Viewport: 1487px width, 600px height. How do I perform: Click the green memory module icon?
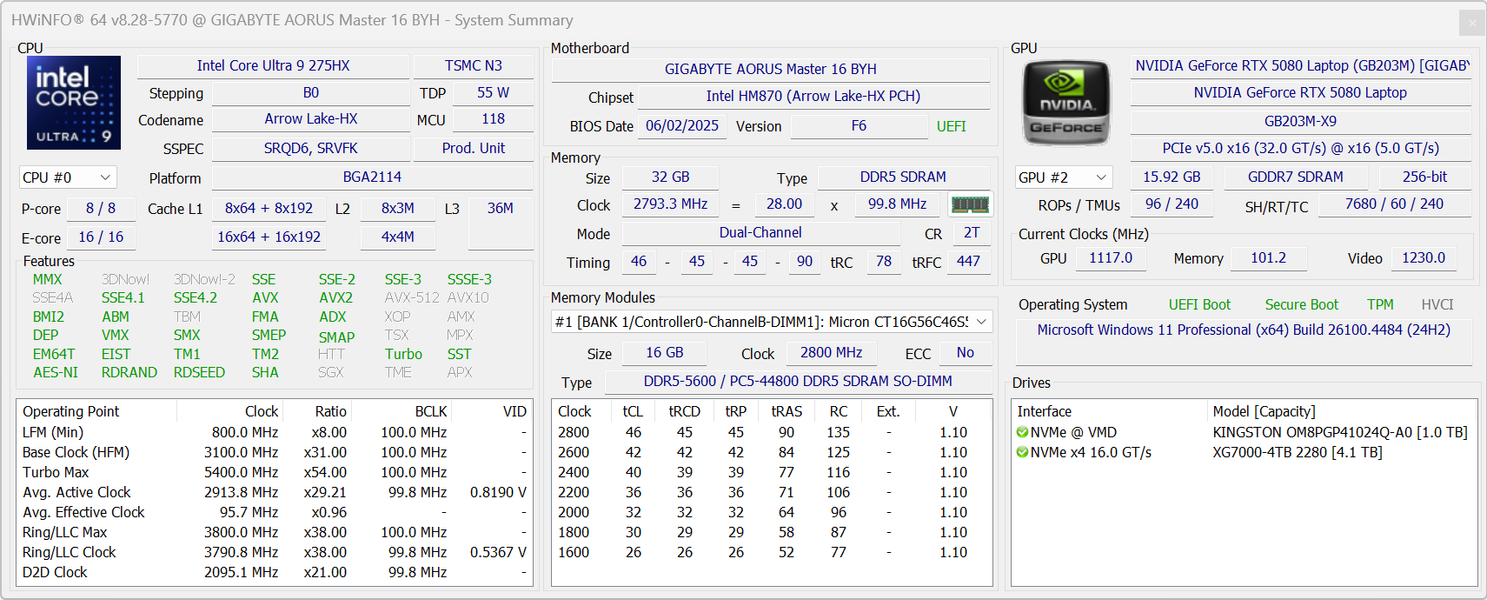coord(969,205)
